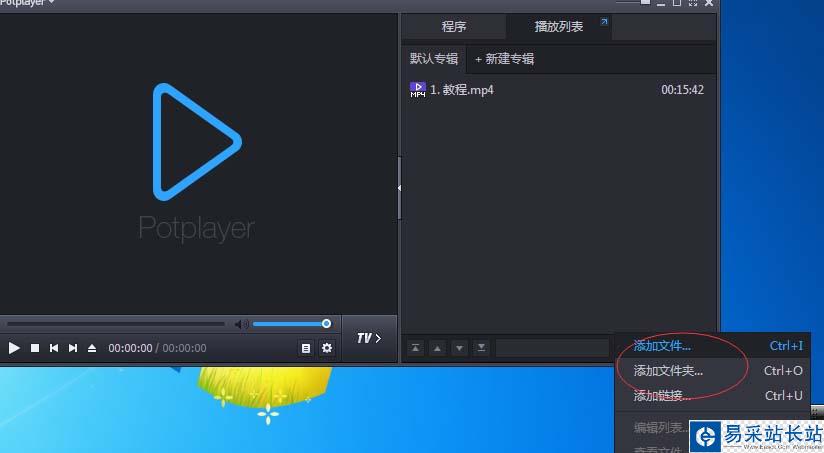Click the eject/open file icon
824x453 pixels.
pyautogui.click(x=92, y=348)
